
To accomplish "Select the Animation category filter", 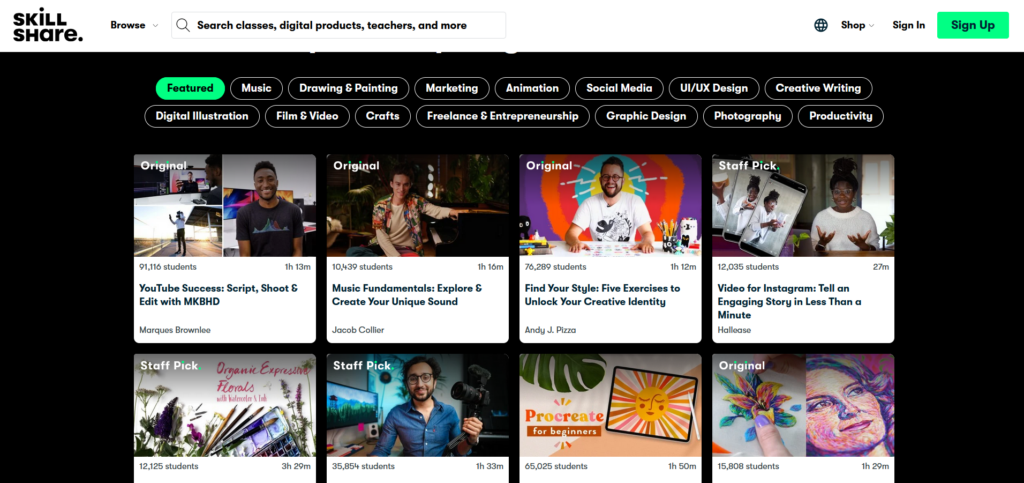I will click(532, 88).
